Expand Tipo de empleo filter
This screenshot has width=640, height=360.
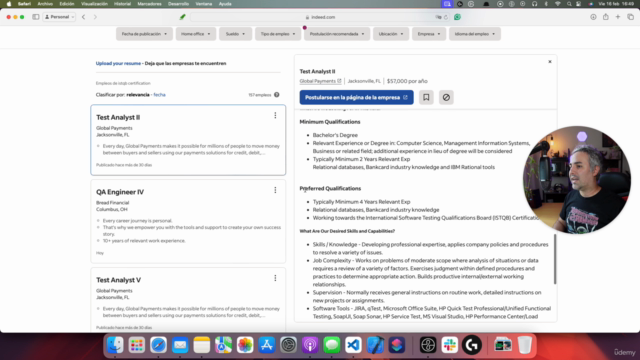coord(278,34)
